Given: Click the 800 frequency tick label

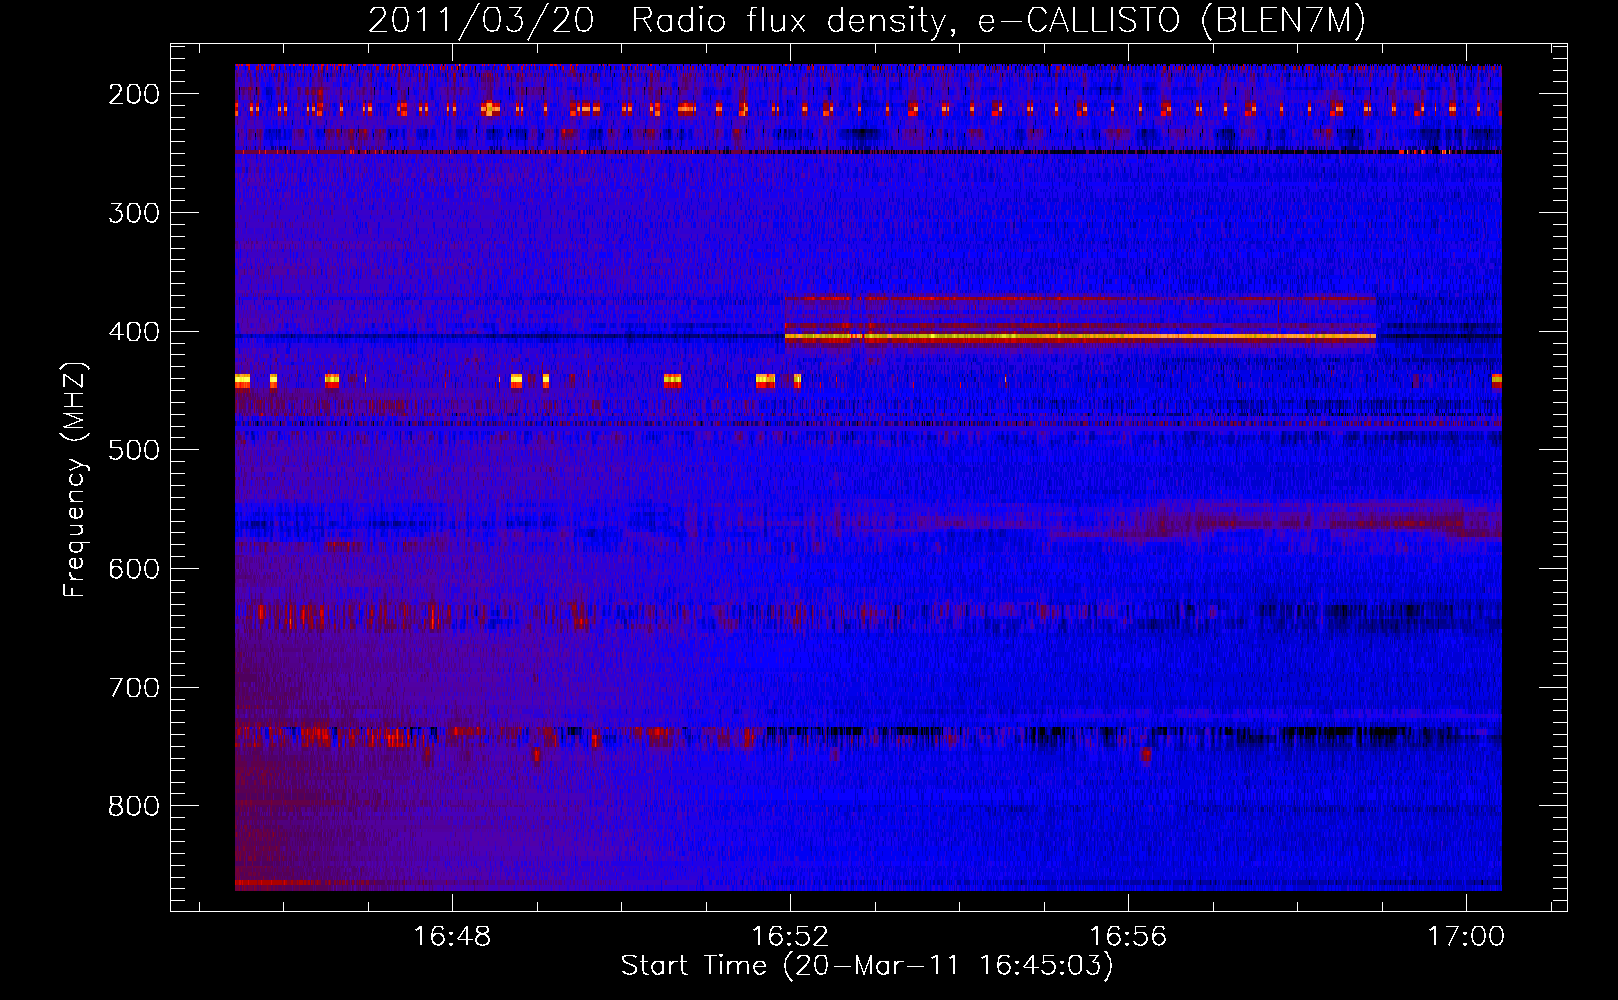Looking at the screenshot, I should point(134,806).
